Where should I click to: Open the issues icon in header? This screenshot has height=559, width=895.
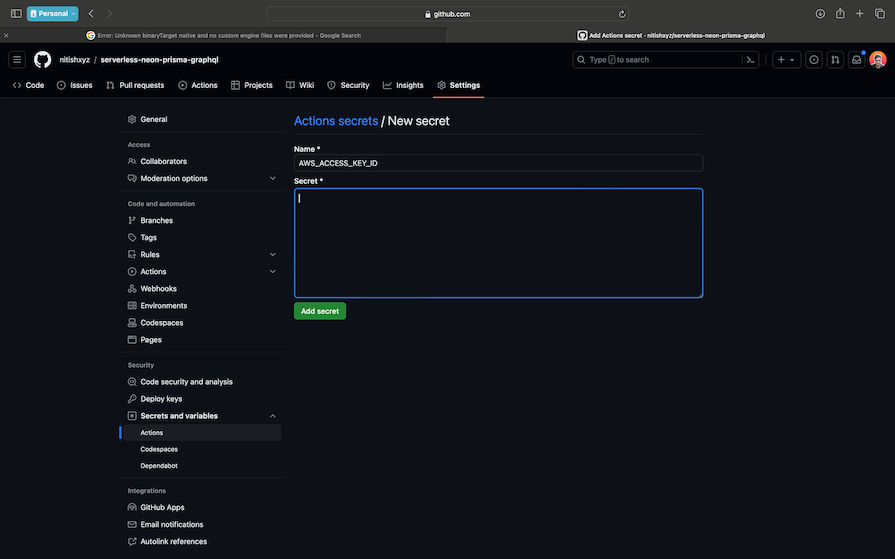tap(813, 60)
